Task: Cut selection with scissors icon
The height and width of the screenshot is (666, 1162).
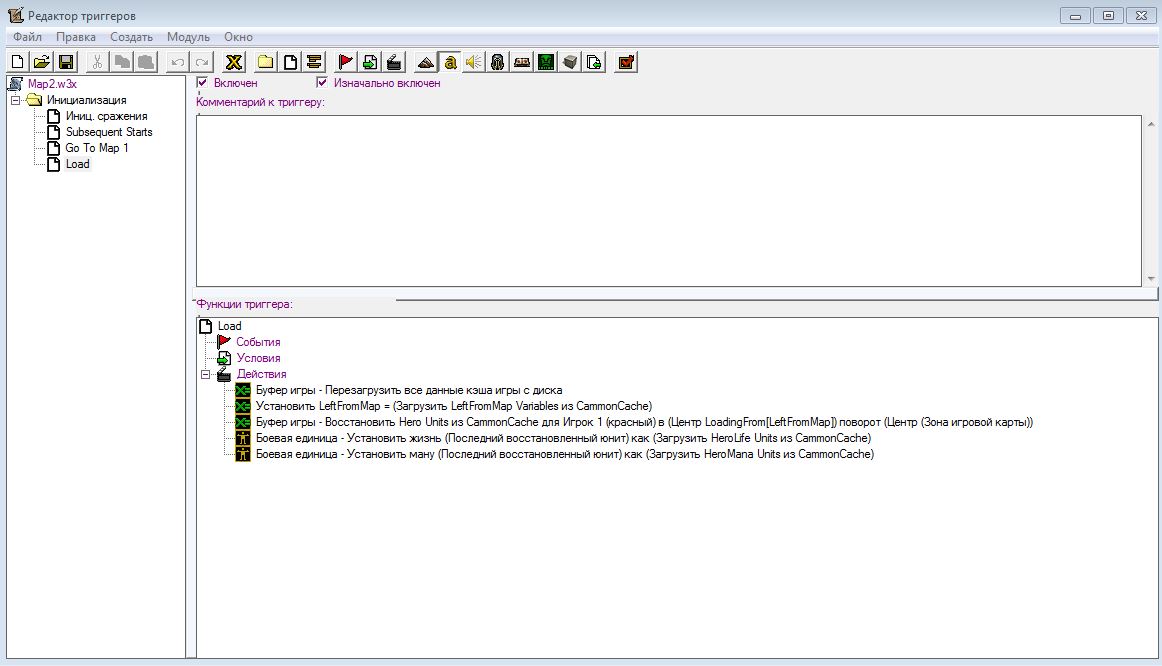Action: [97, 62]
